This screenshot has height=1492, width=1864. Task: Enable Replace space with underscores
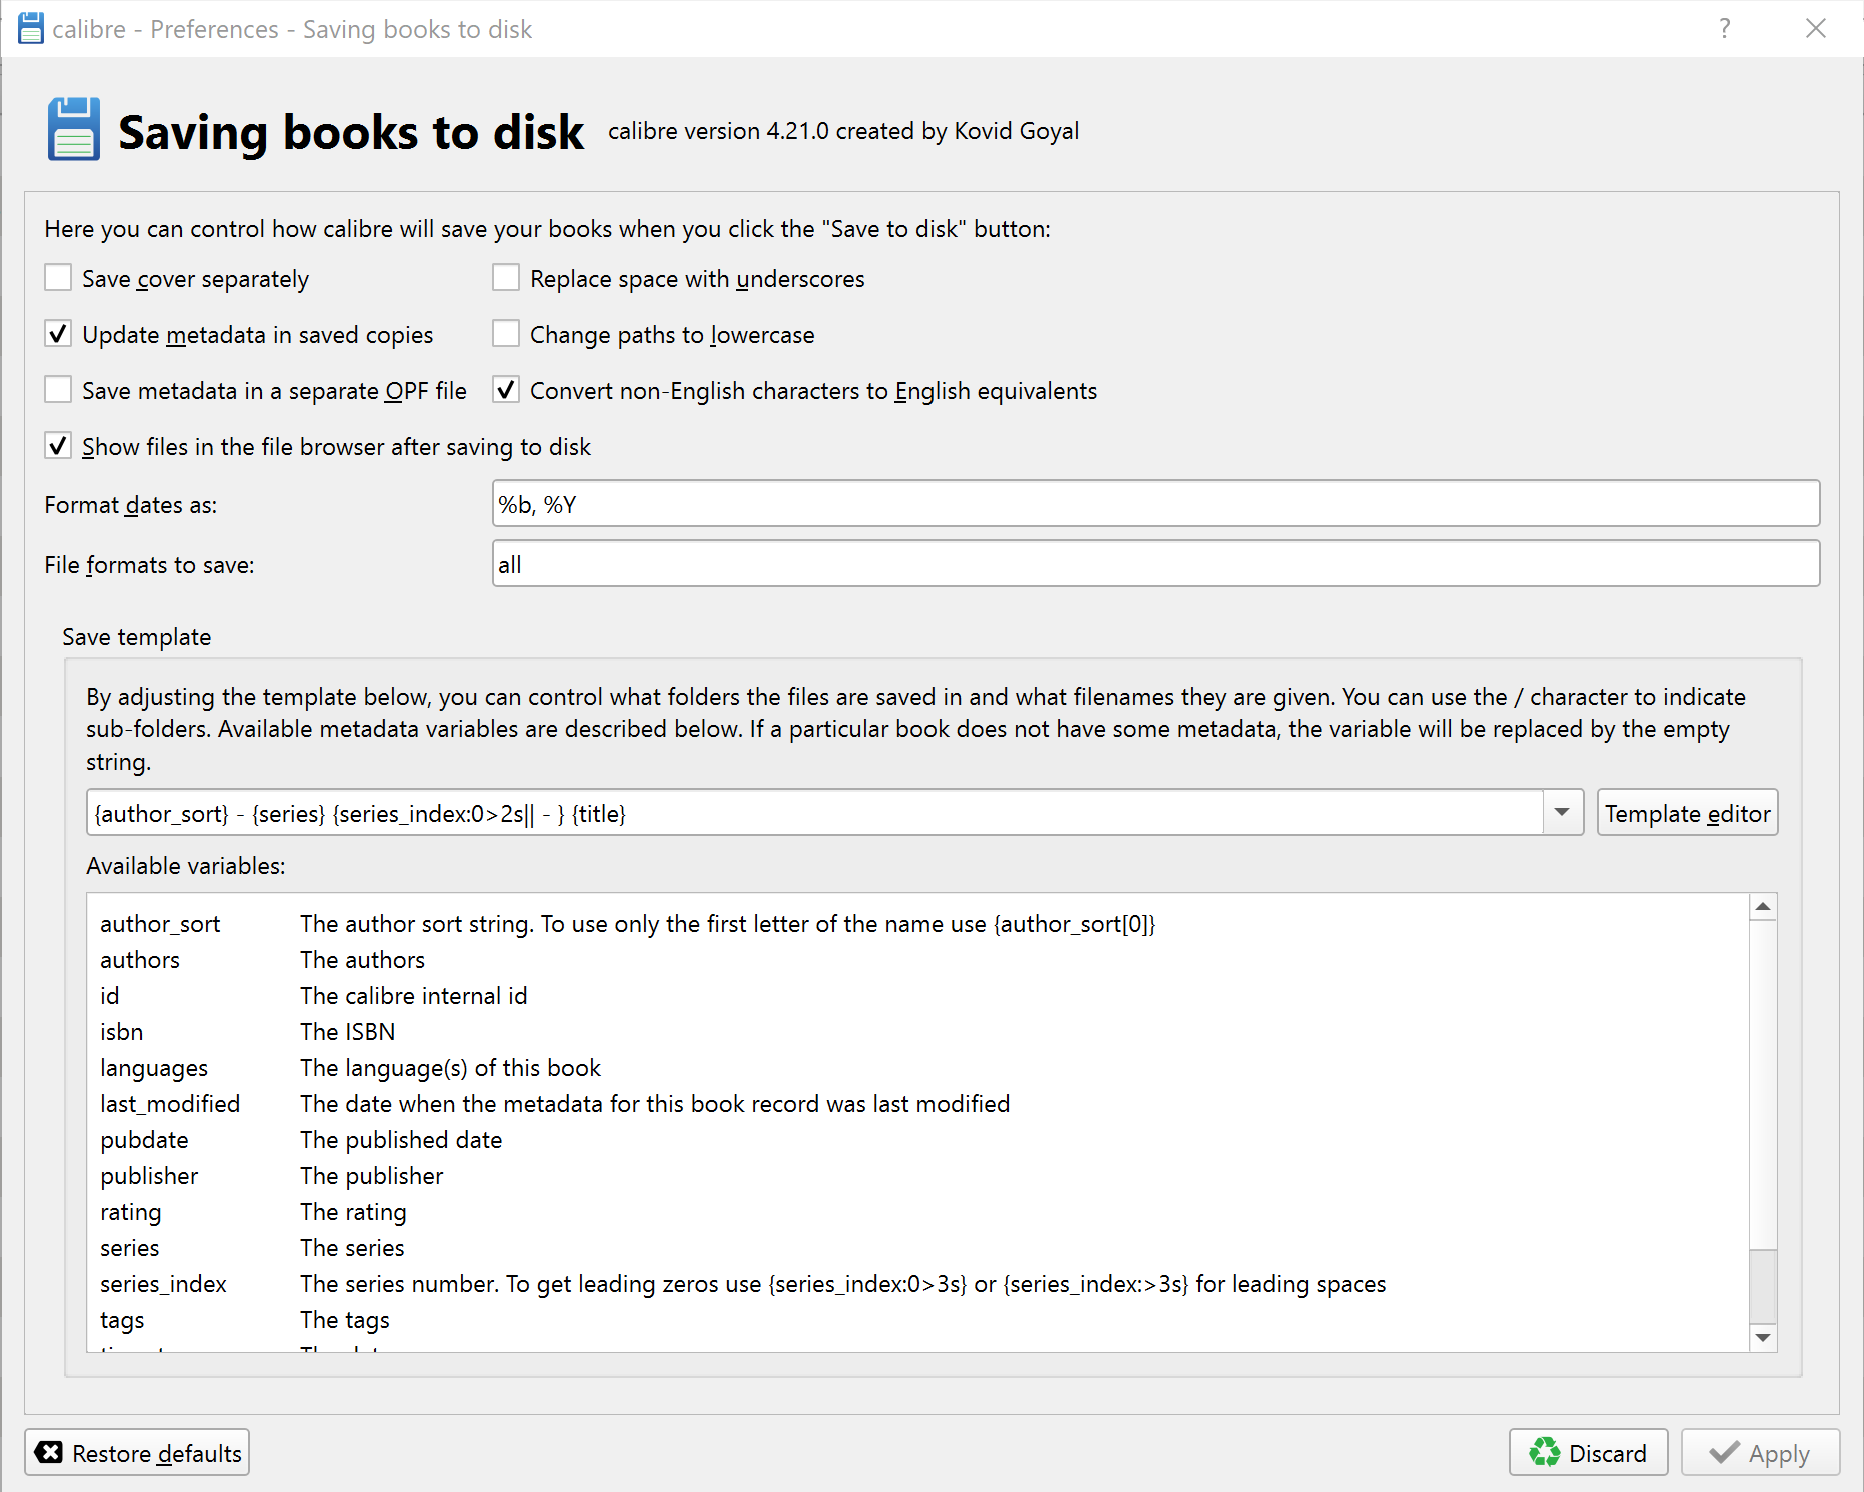click(506, 278)
